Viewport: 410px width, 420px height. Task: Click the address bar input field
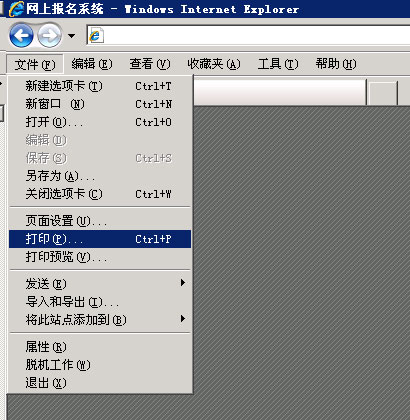pos(257,35)
